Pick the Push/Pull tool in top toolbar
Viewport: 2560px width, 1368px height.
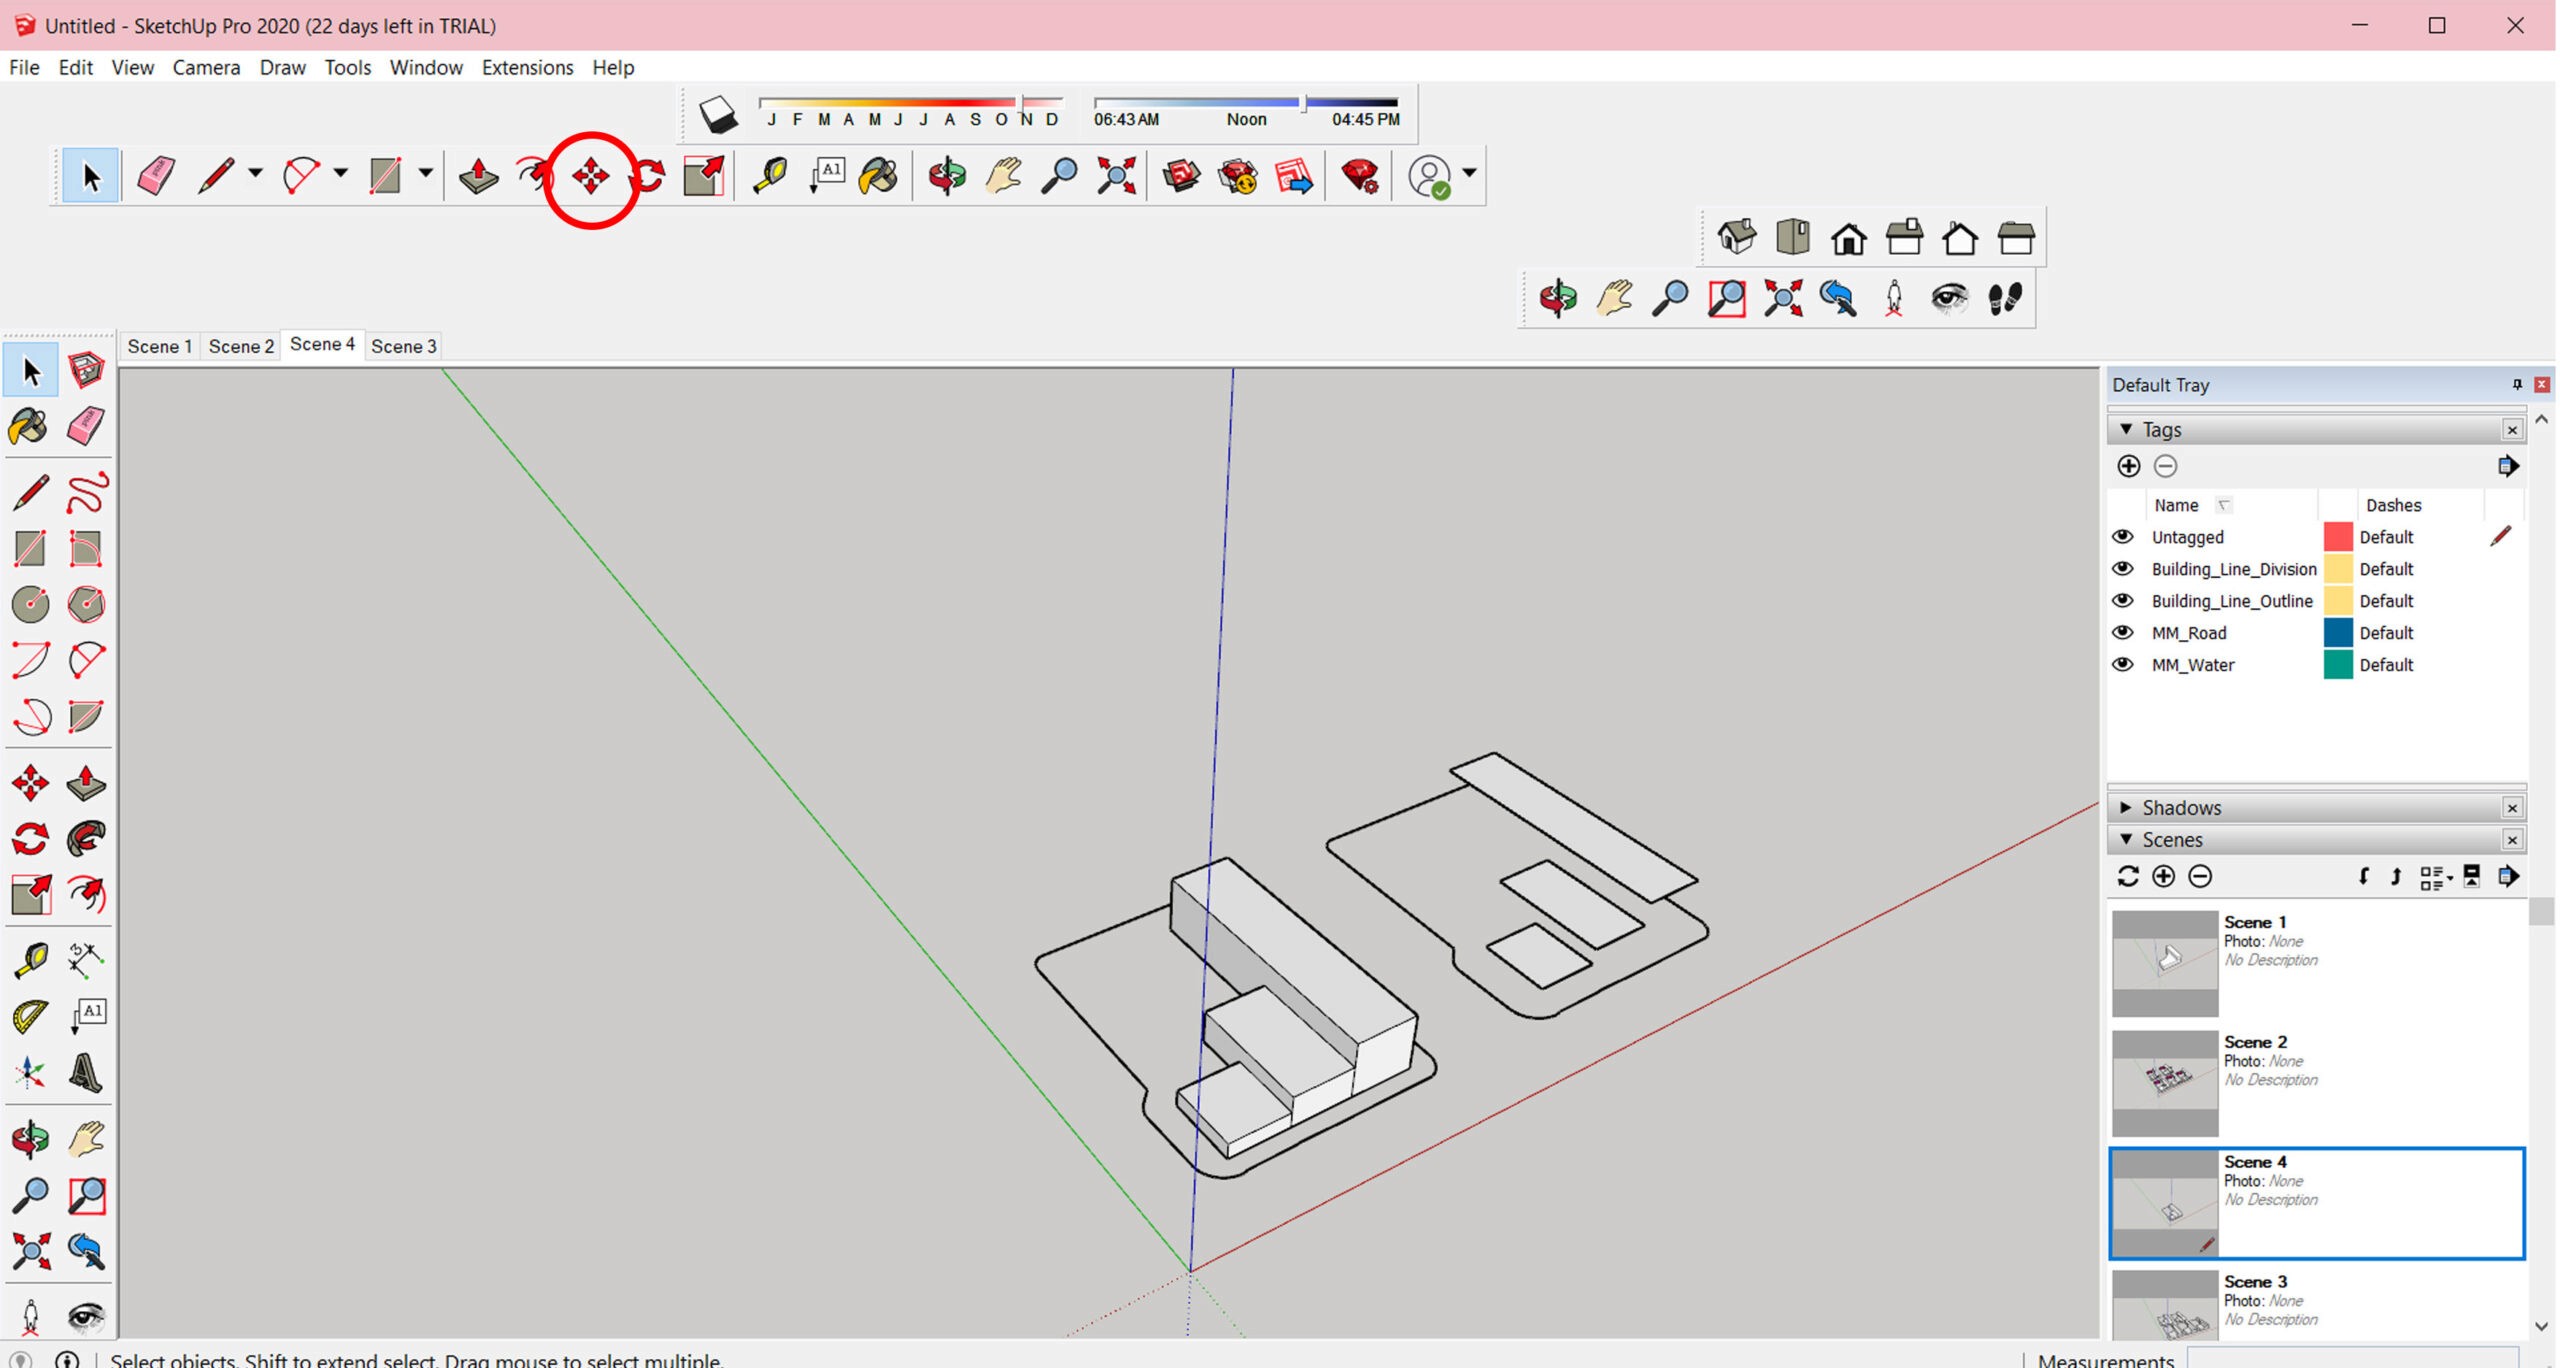478,176
